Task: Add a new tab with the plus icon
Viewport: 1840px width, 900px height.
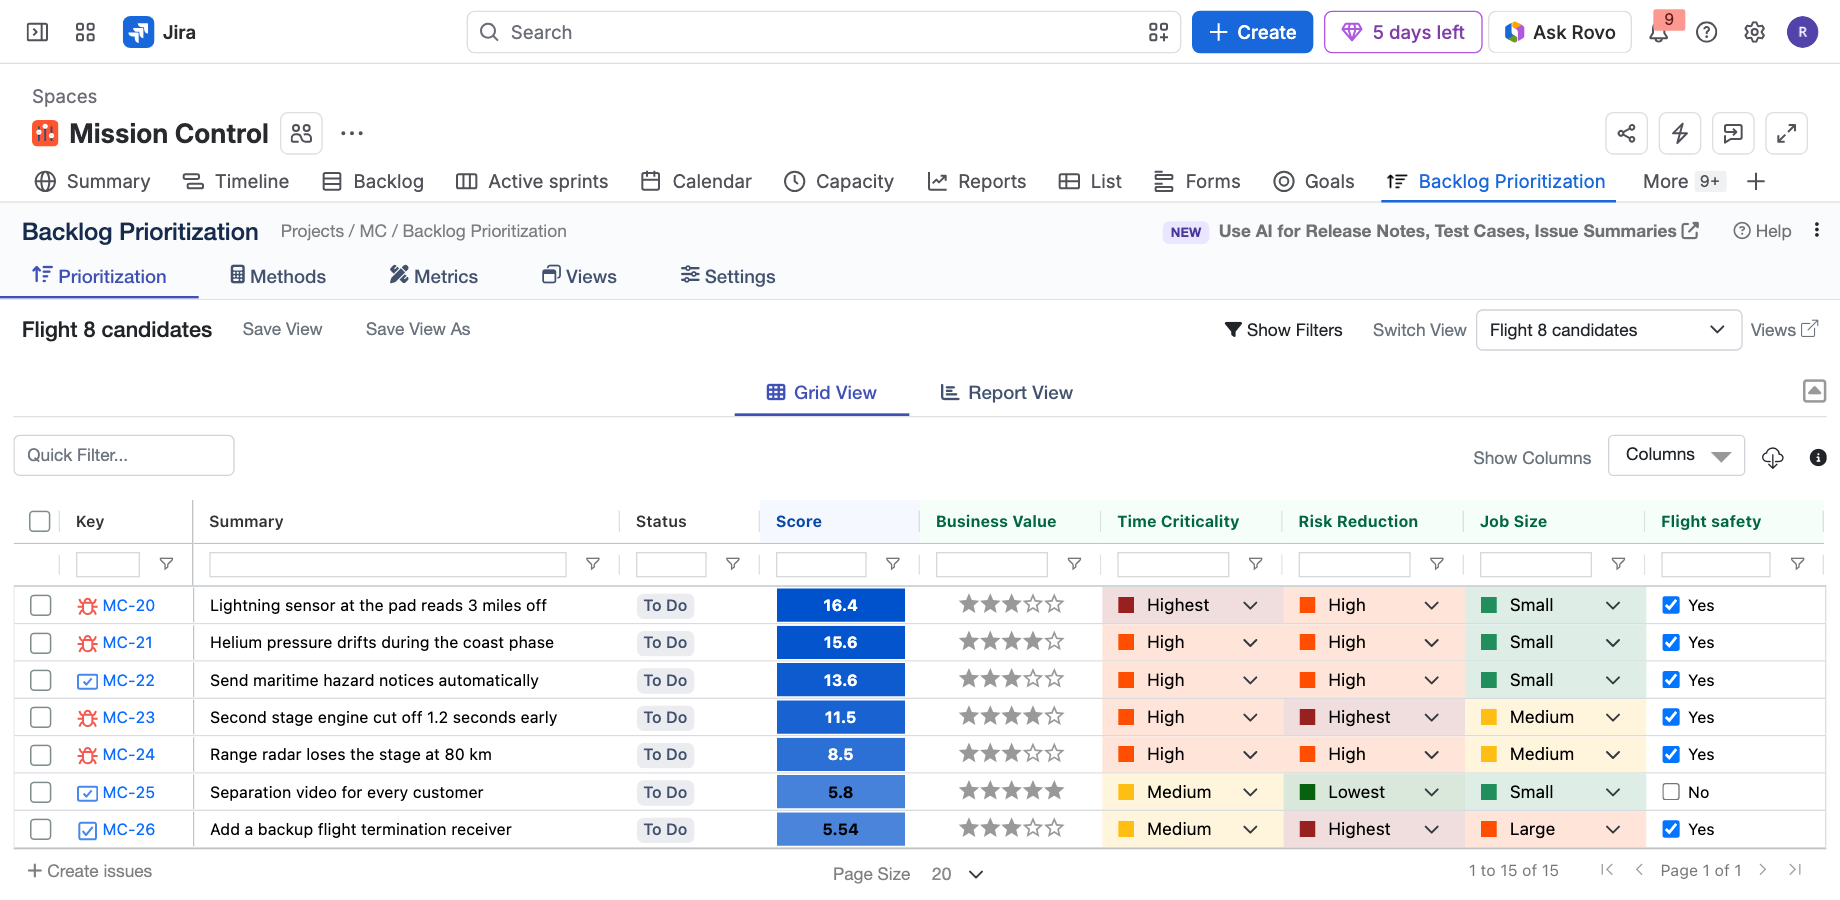Action: pyautogui.click(x=1756, y=181)
